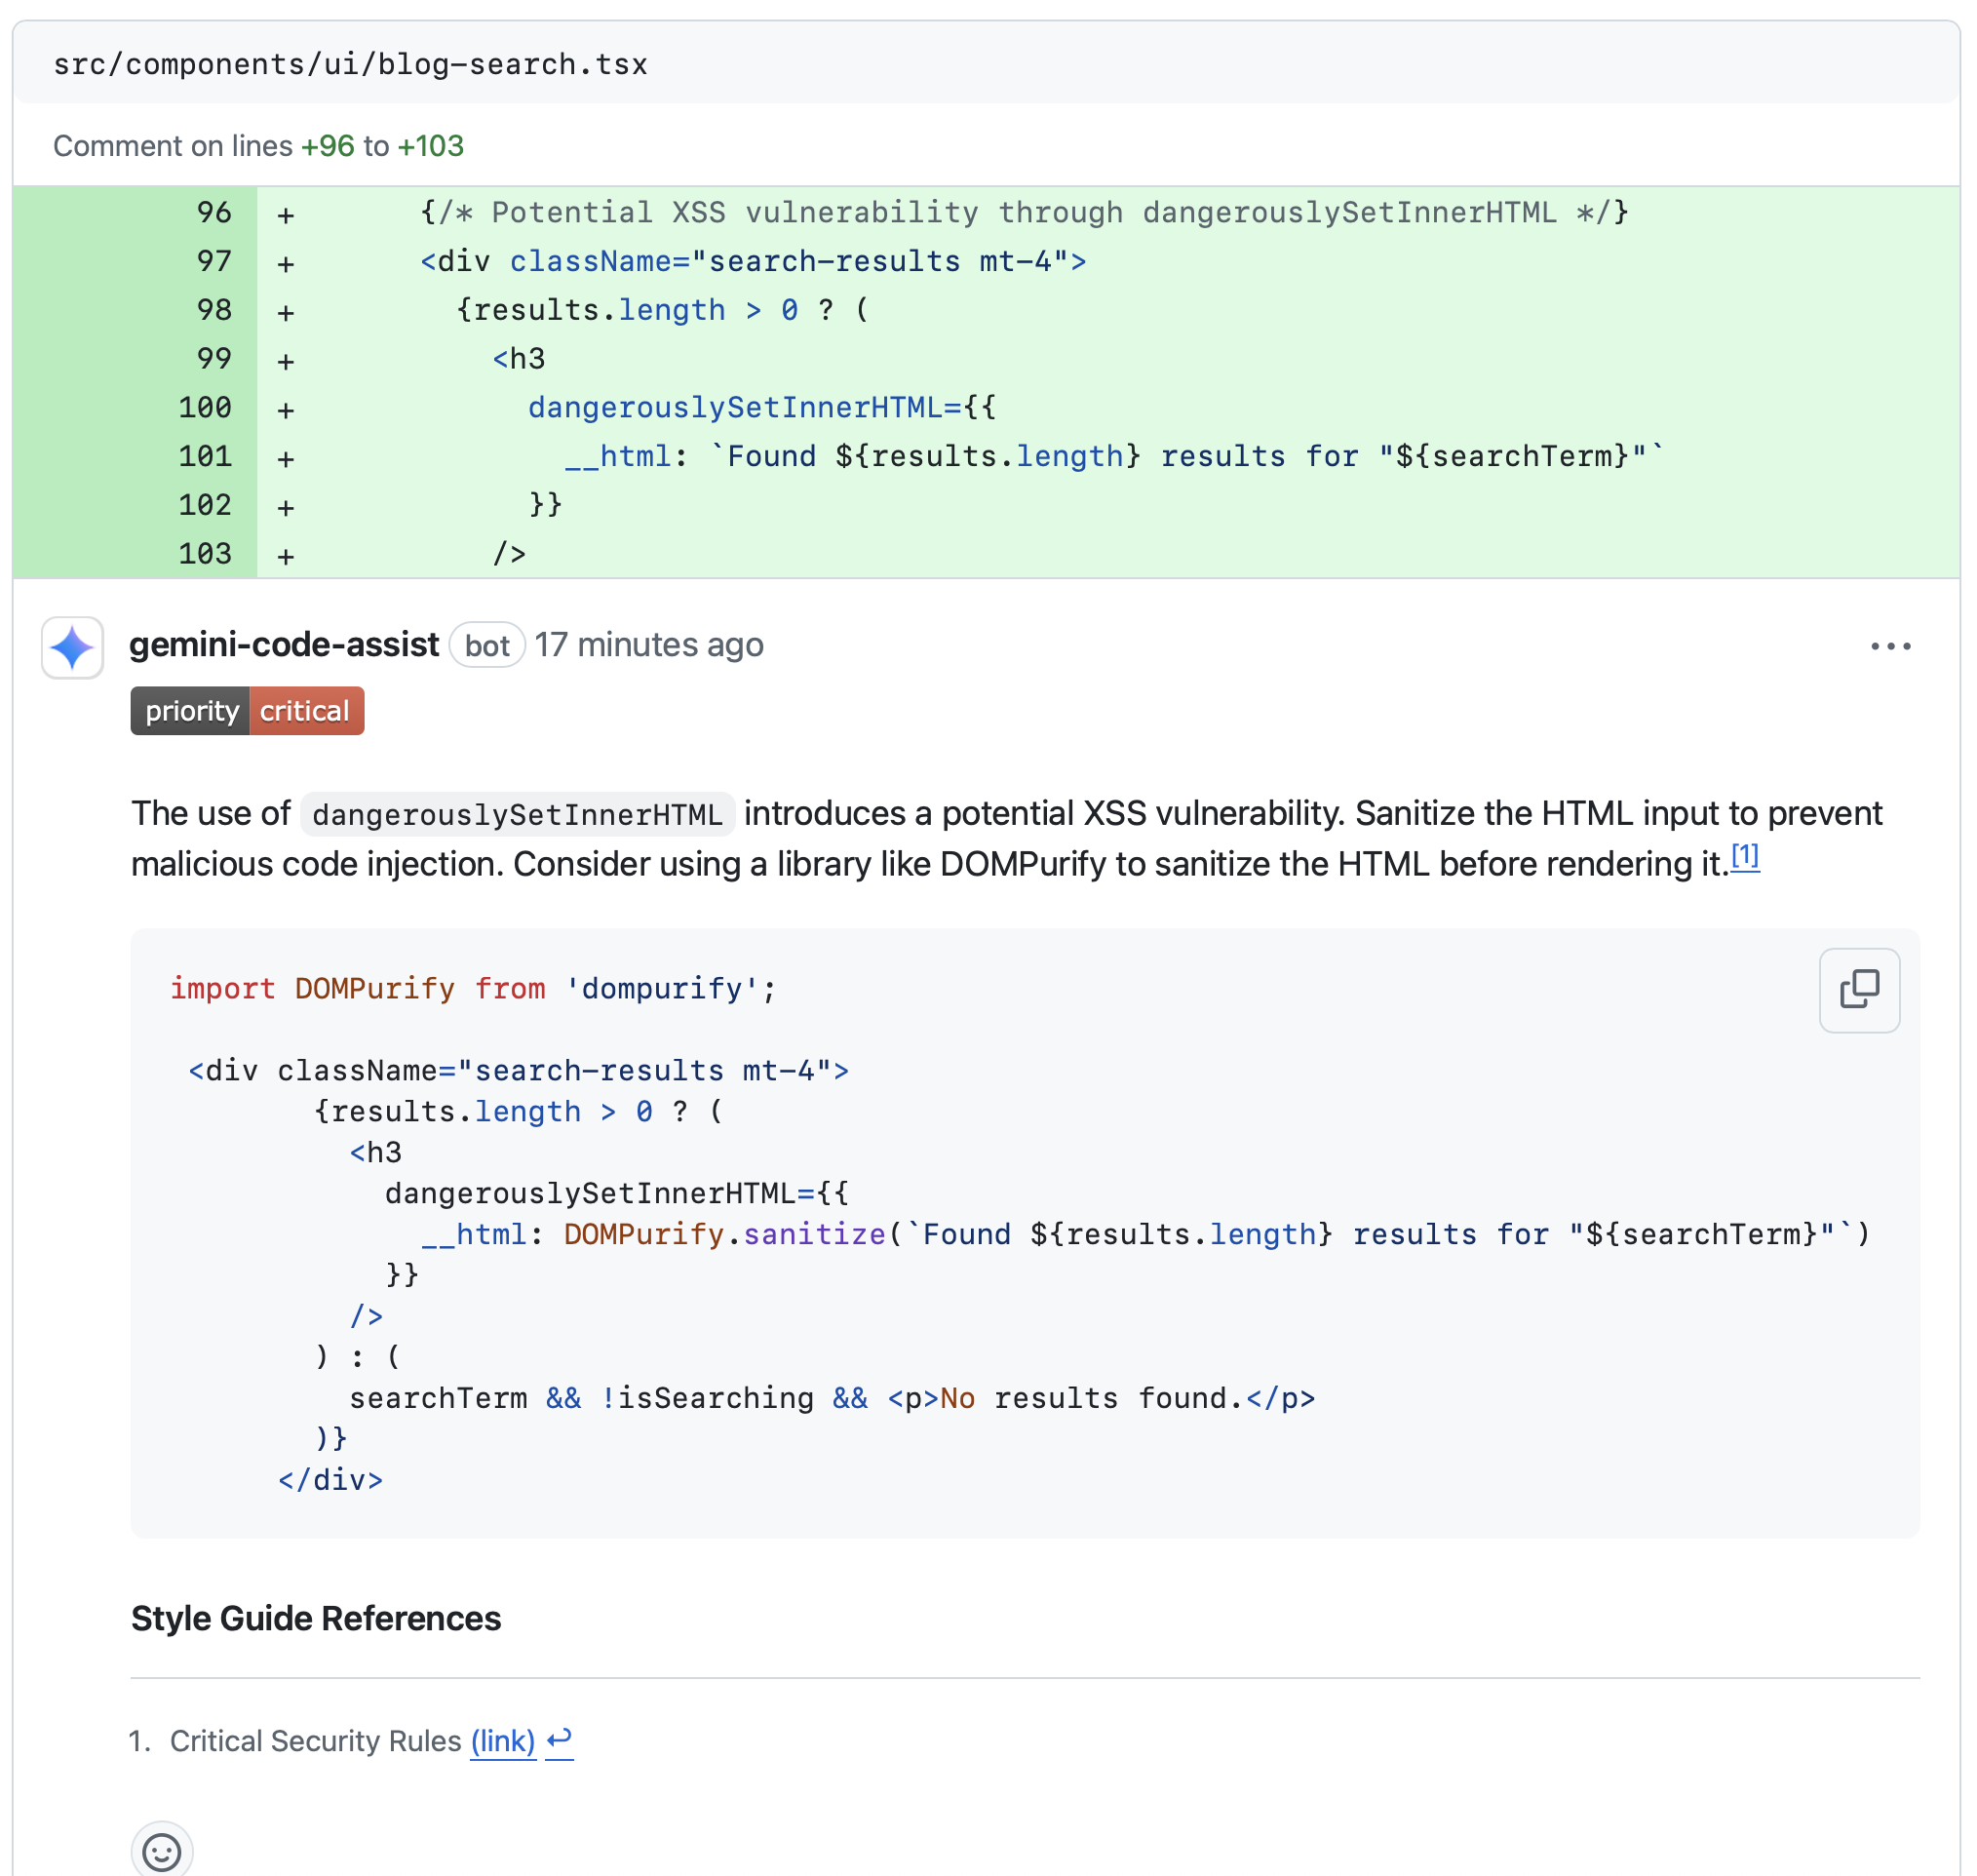Select diff line number 102
The image size is (1977, 1876).
tap(205, 505)
